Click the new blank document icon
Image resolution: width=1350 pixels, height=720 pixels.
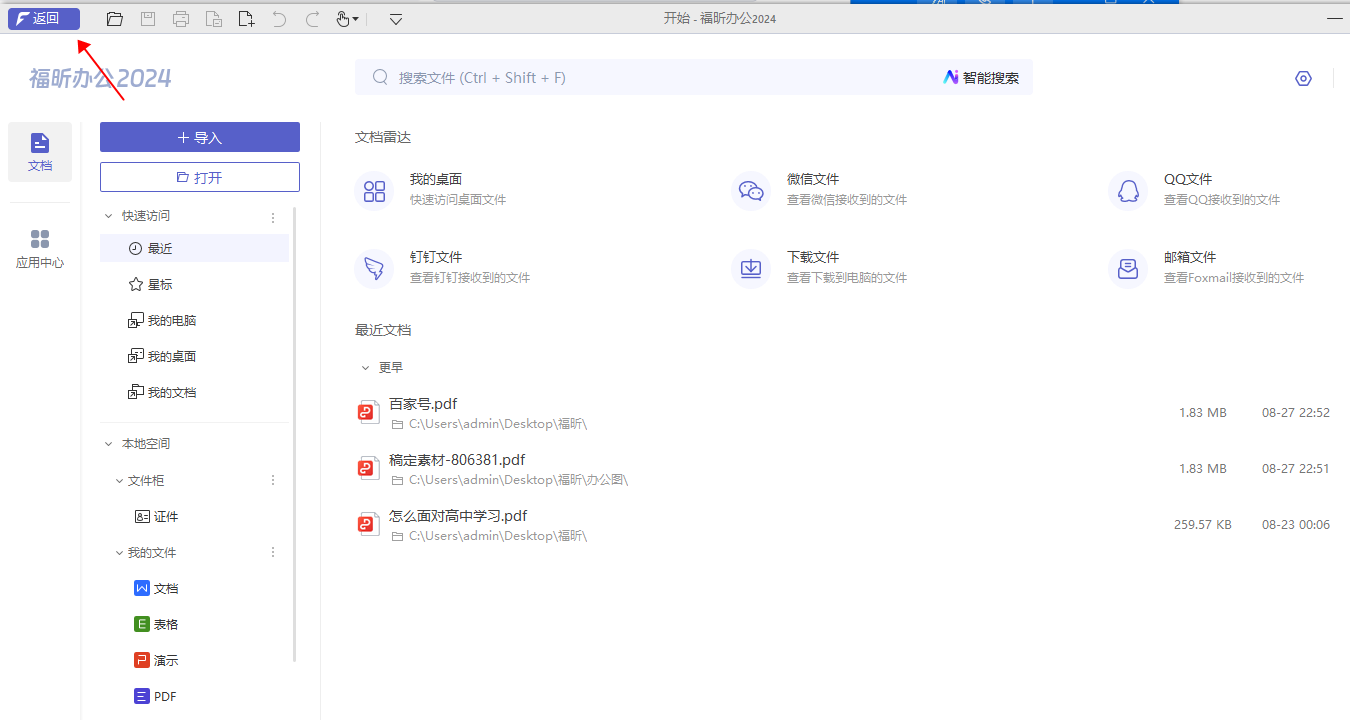point(246,18)
